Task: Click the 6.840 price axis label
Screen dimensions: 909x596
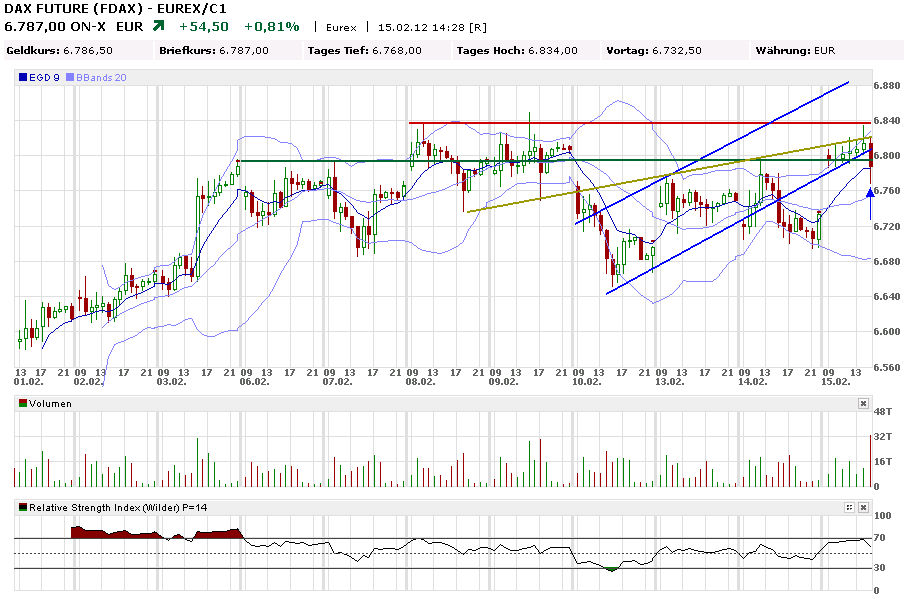Action: pyautogui.click(x=887, y=121)
